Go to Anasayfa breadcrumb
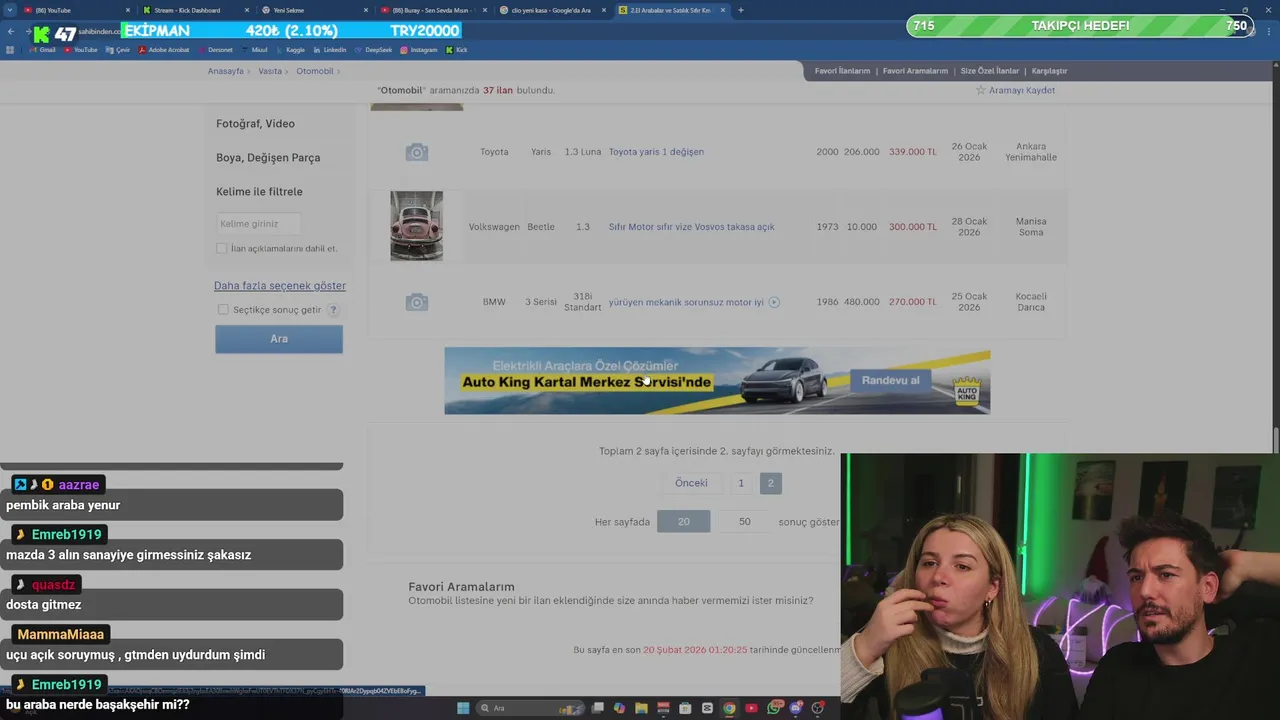Viewport: 1280px width, 720px height. coord(225,71)
